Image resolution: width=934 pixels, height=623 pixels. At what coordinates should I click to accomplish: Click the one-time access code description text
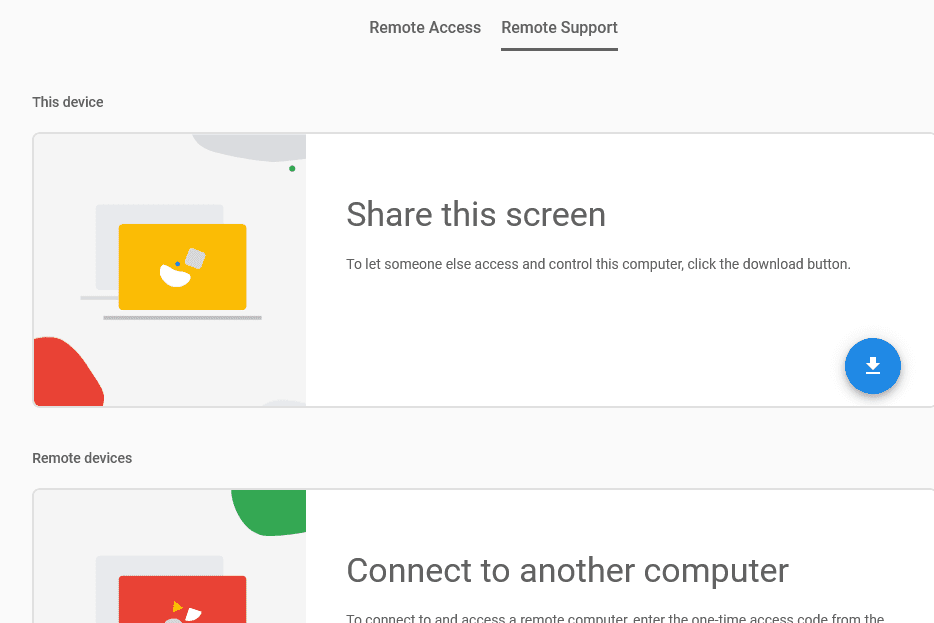(615, 618)
